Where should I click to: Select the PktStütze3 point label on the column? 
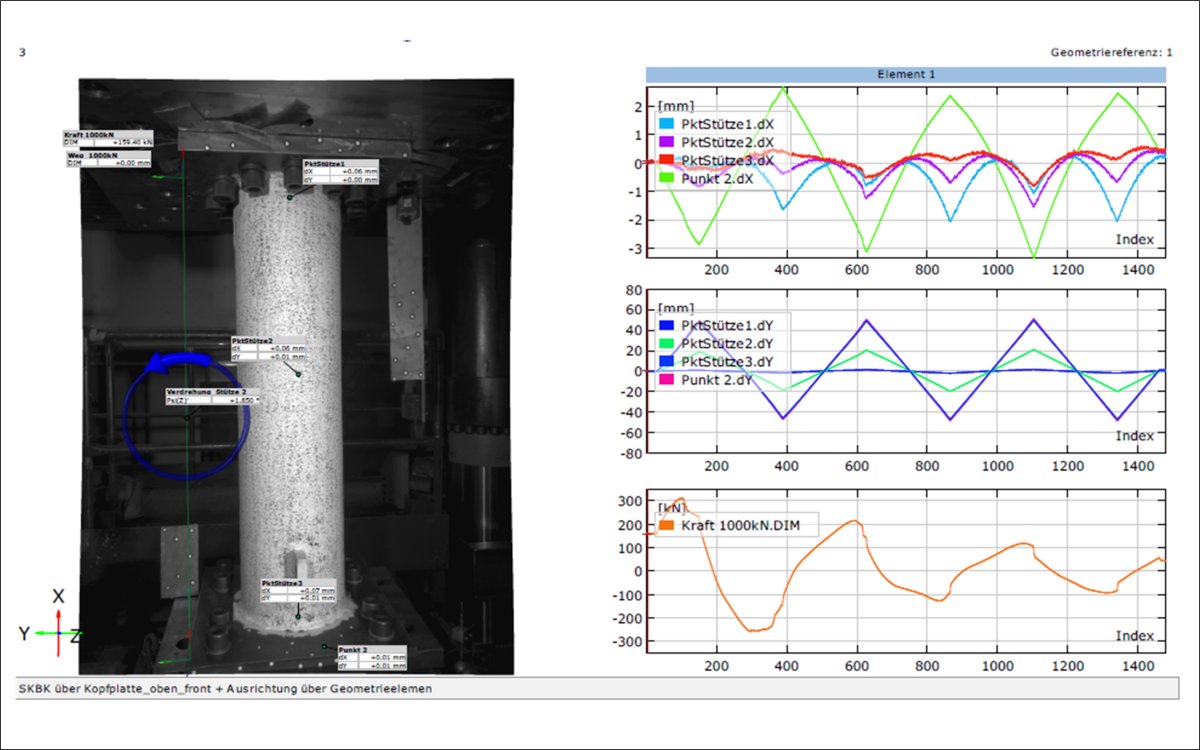[x=299, y=589]
